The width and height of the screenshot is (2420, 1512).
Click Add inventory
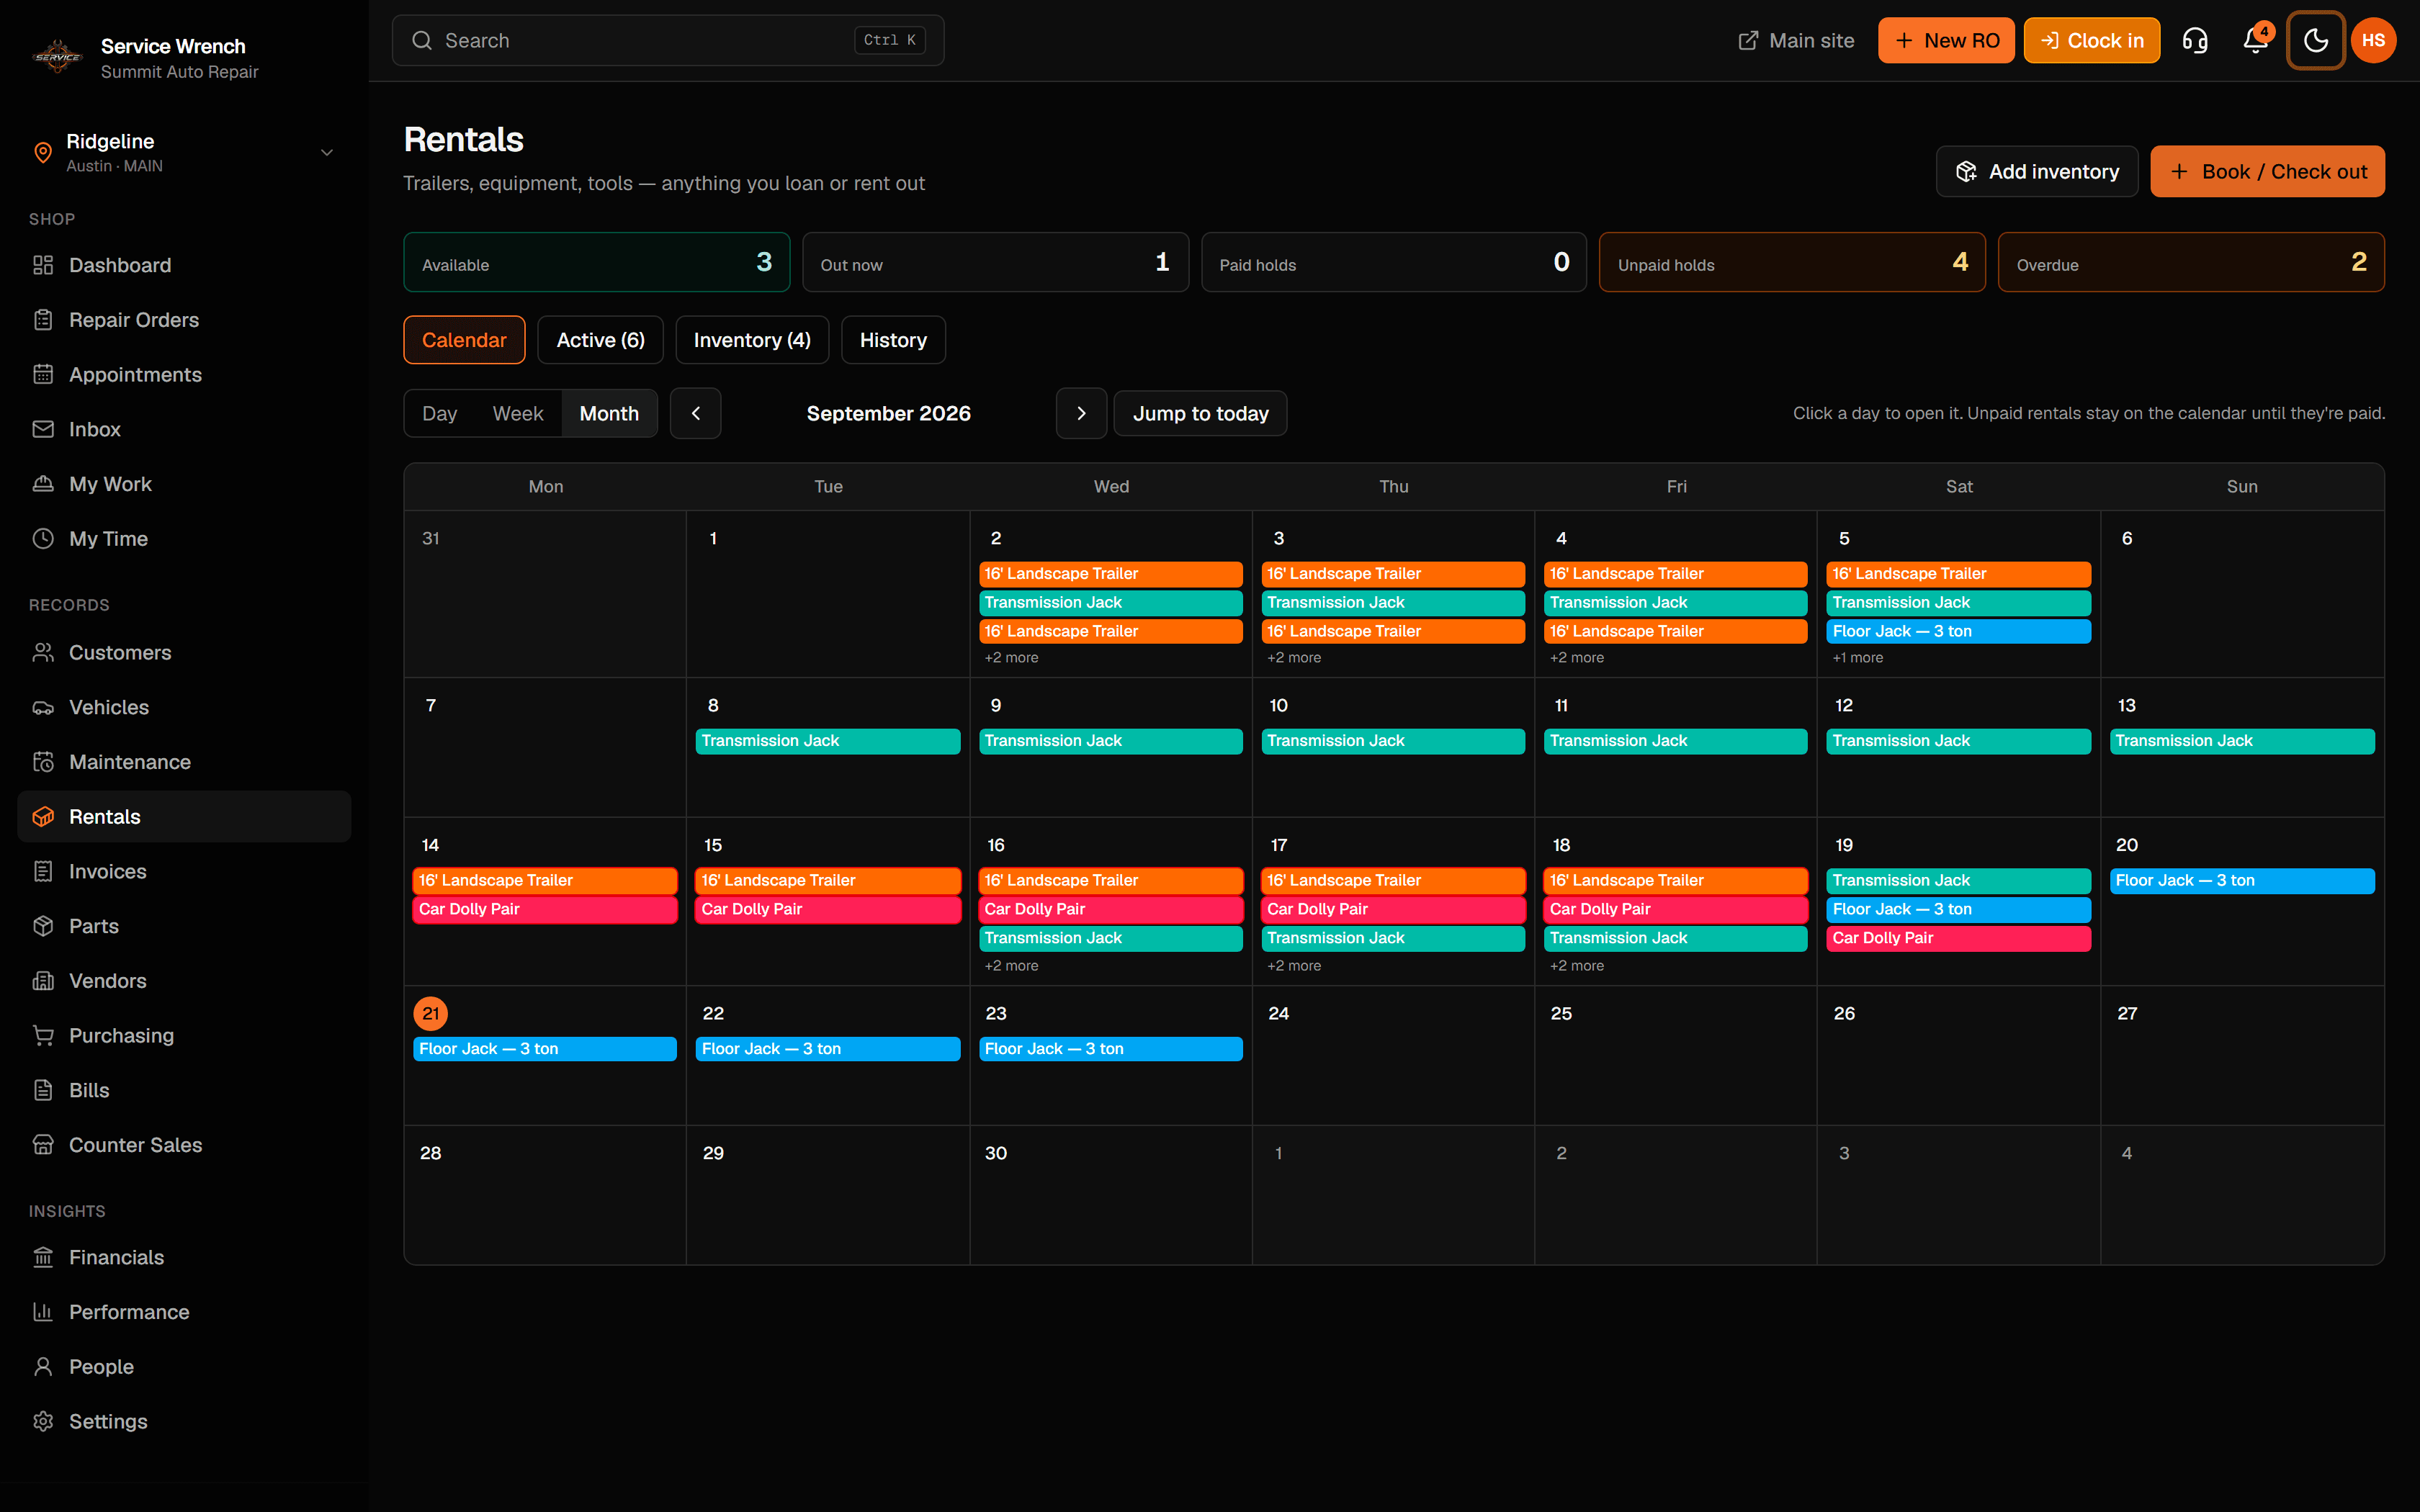click(2037, 171)
